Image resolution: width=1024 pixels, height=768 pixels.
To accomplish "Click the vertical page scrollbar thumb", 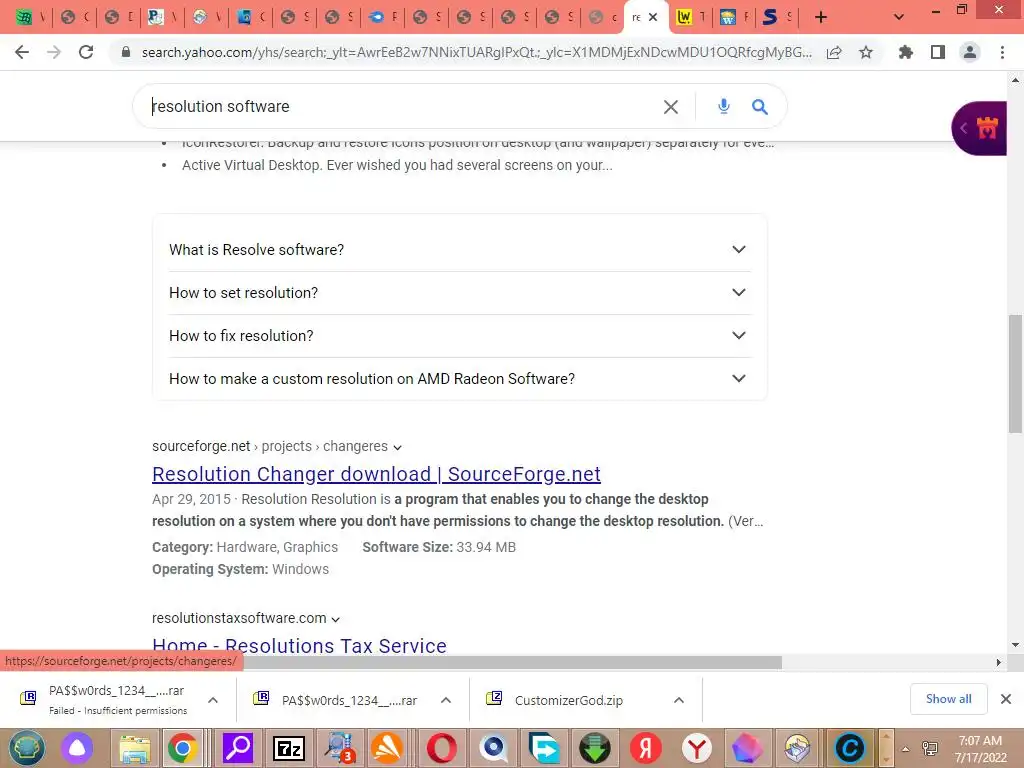I will pyautogui.click(x=1015, y=374).
